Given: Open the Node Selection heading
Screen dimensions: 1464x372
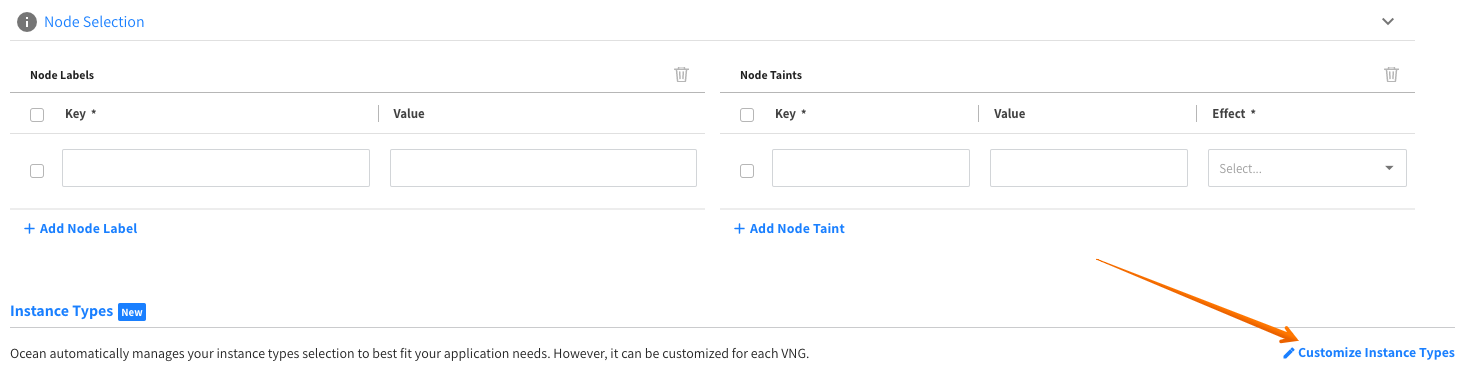Looking at the screenshot, I should pyautogui.click(x=94, y=22).
